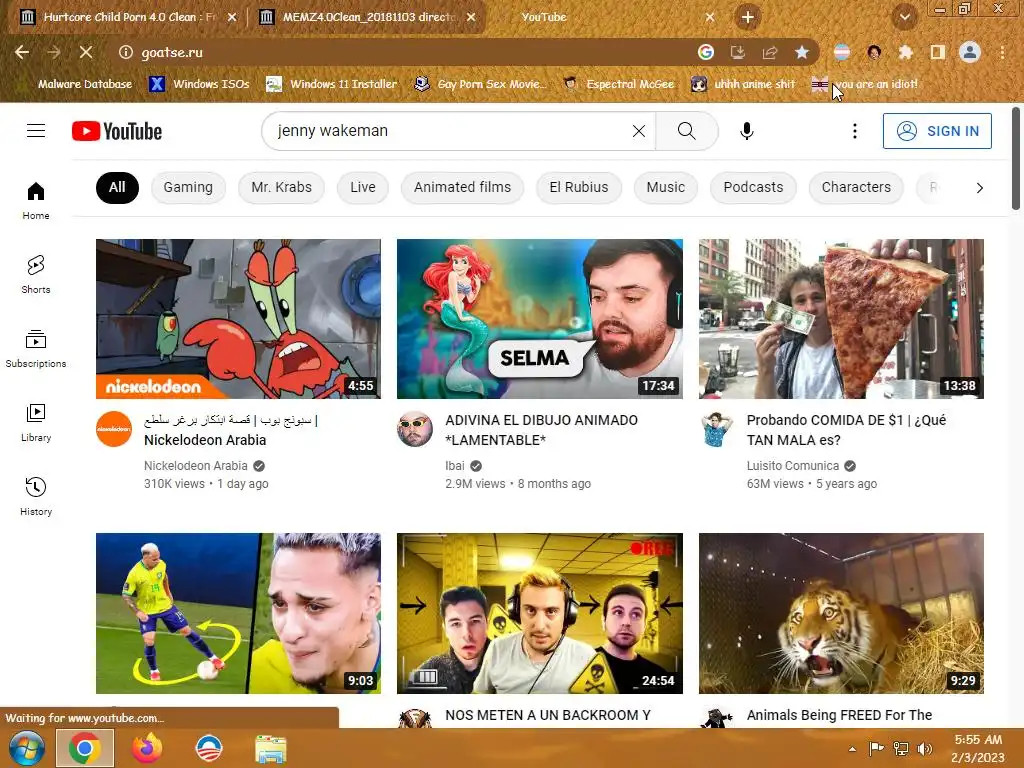1024x768 pixels.
Task: Select the Characters filter chip
Action: click(x=856, y=187)
